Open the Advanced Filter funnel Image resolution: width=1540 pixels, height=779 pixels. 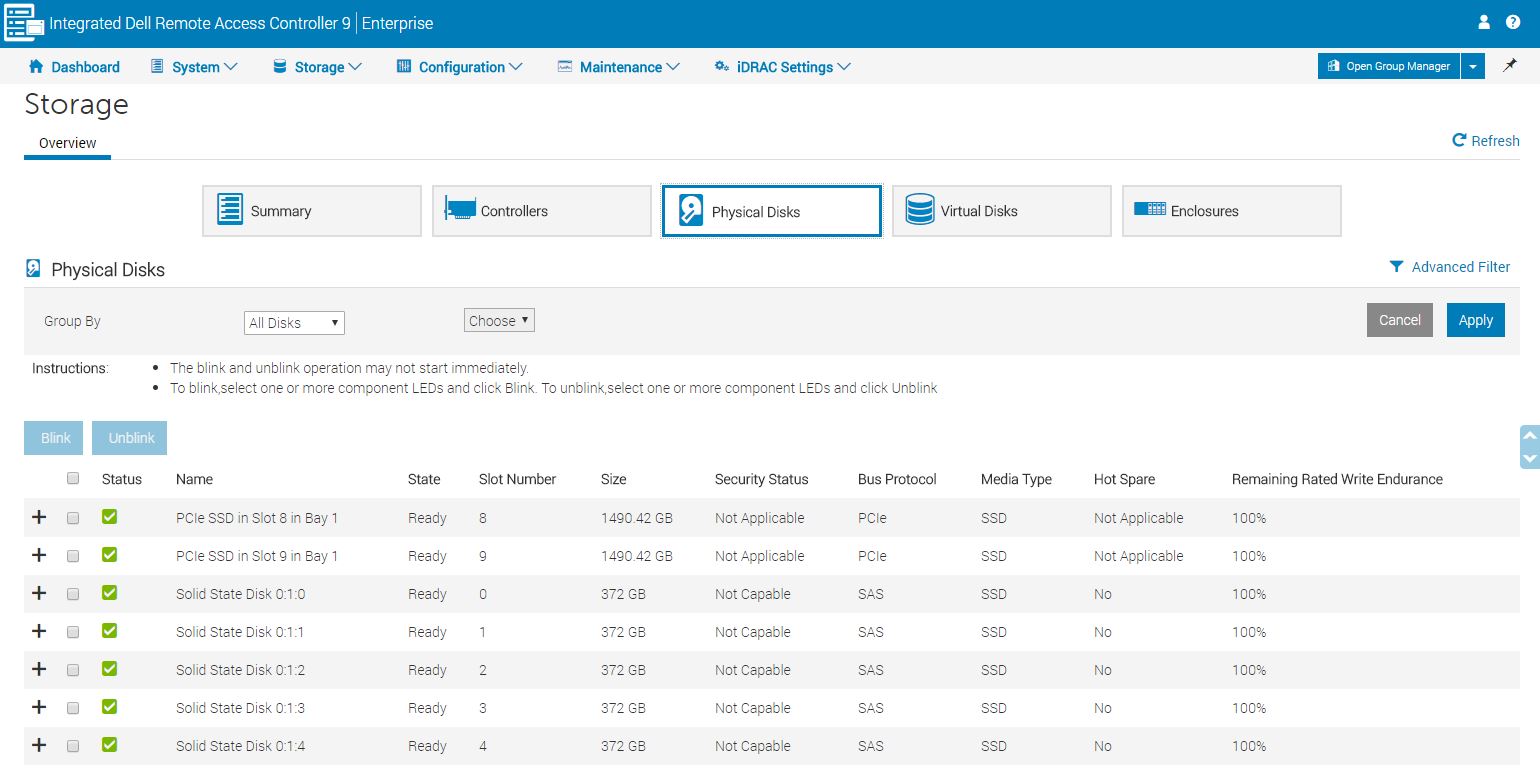click(x=1397, y=267)
